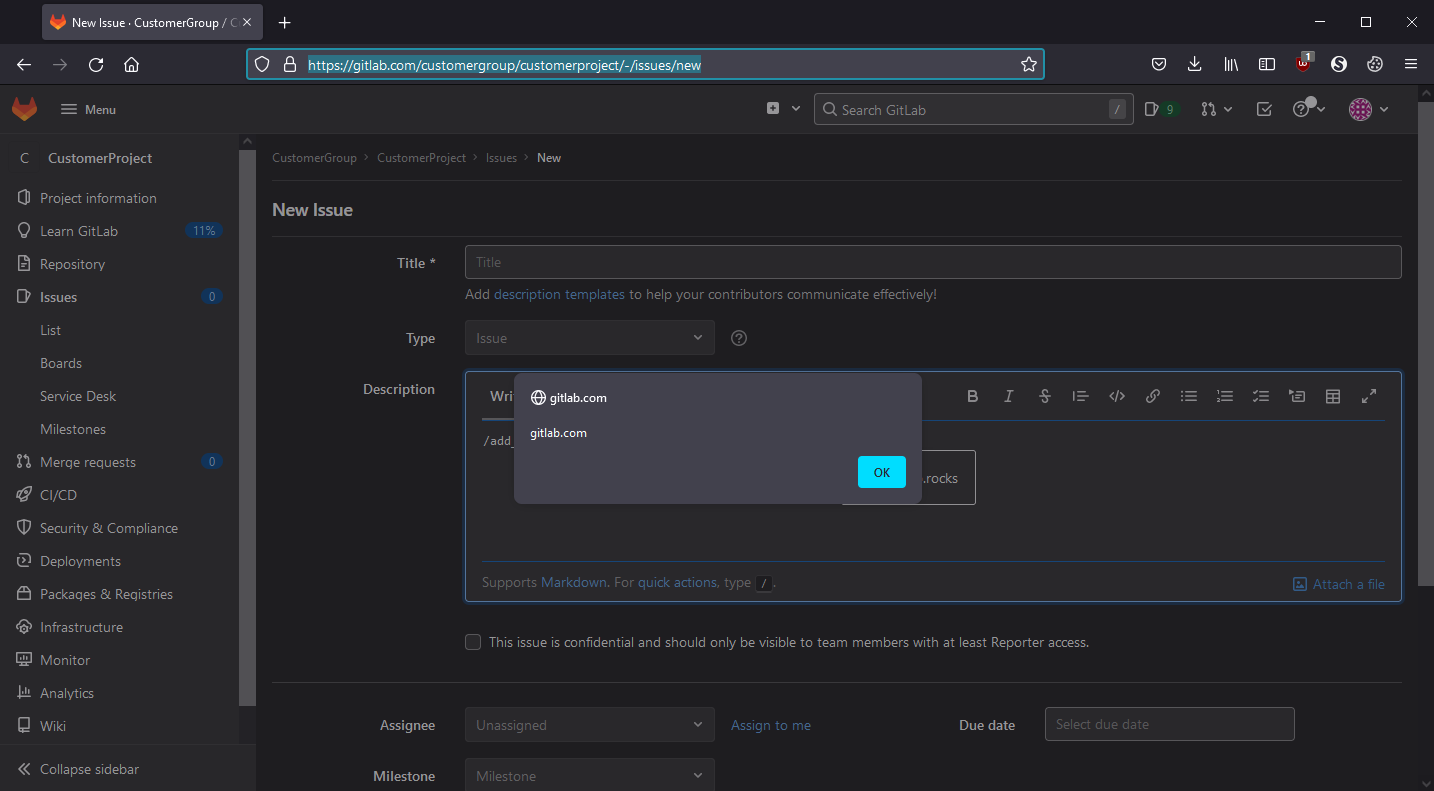Add a table to description
Image resolution: width=1434 pixels, height=791 pixels.
click(x=1332, y=396)
